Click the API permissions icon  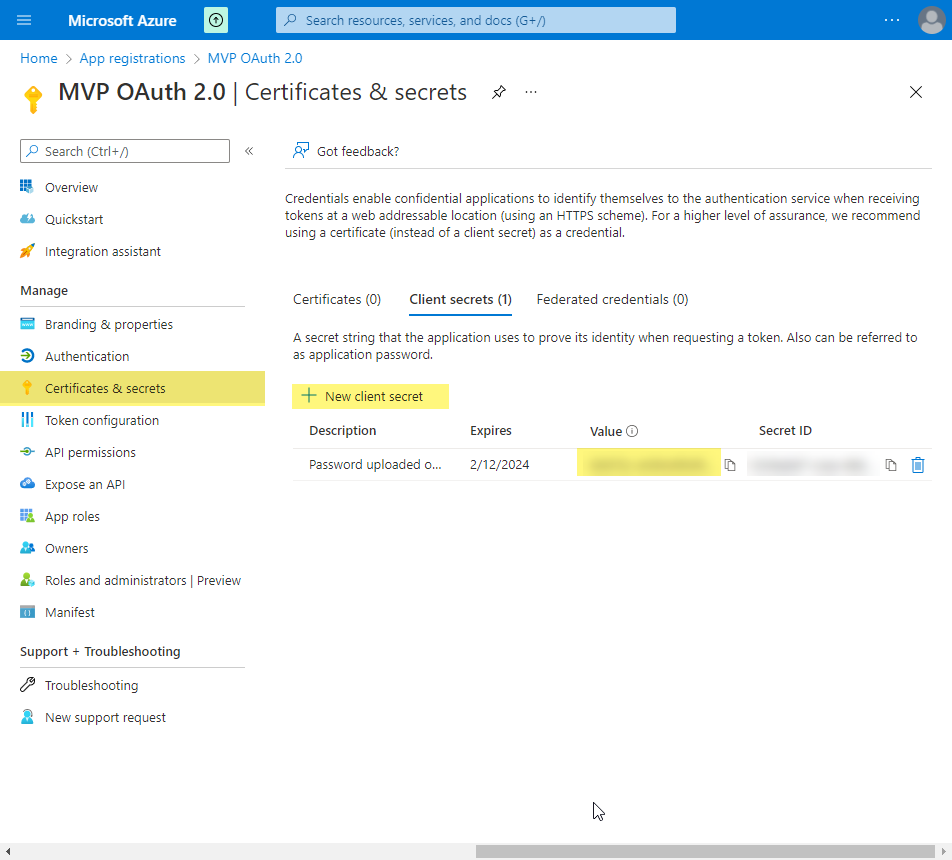pyautogui.click(x=27, y=452)
